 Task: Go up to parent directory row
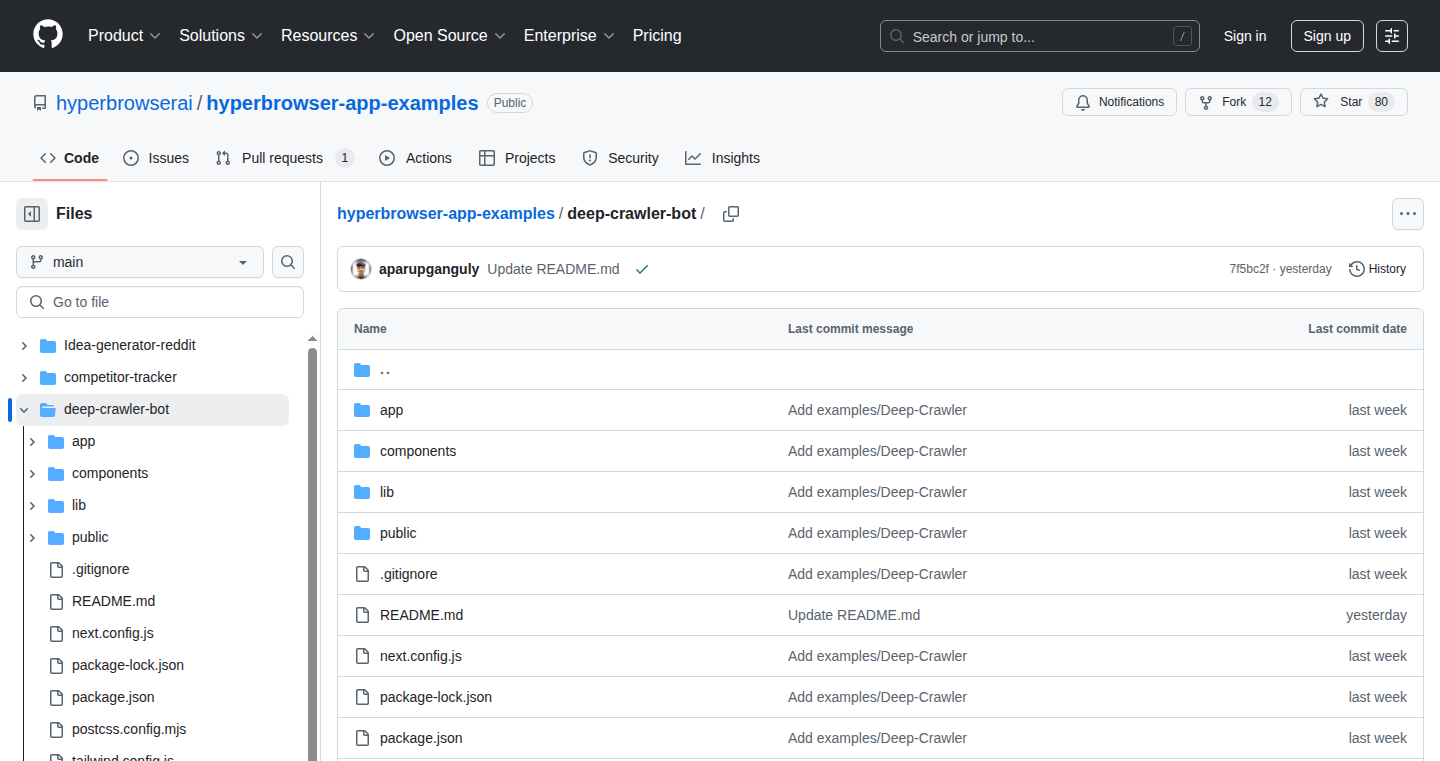coord(880,370)
